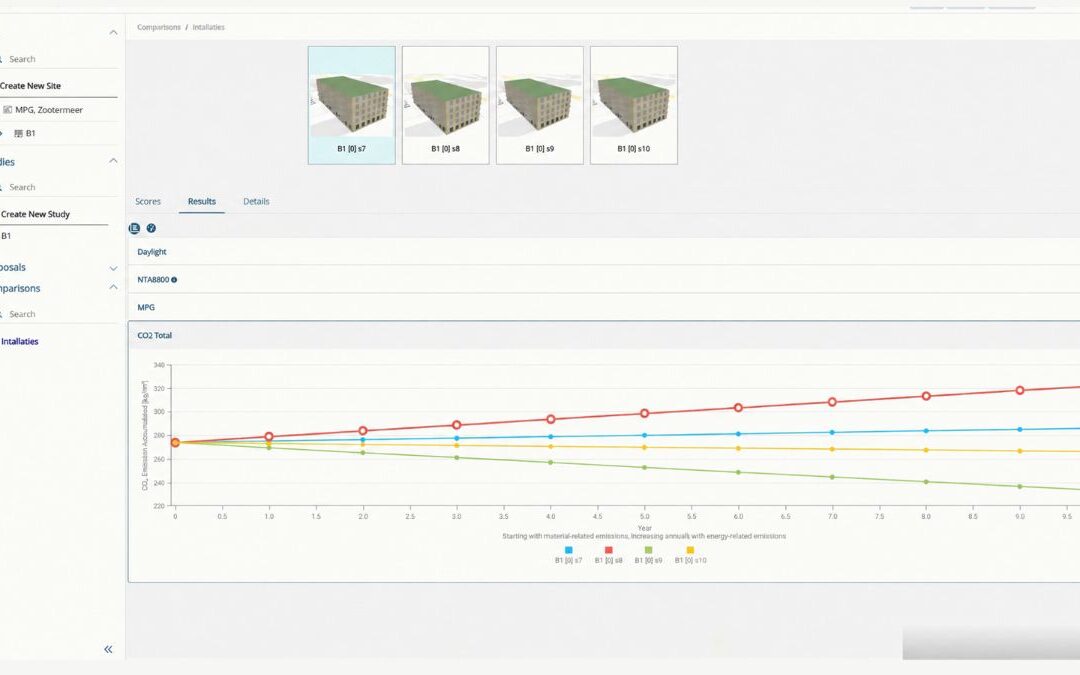The width and height of the screenshot is (1080, 675).
Task: Click the 340 y-axis tick label
Action: click(159, 365)
